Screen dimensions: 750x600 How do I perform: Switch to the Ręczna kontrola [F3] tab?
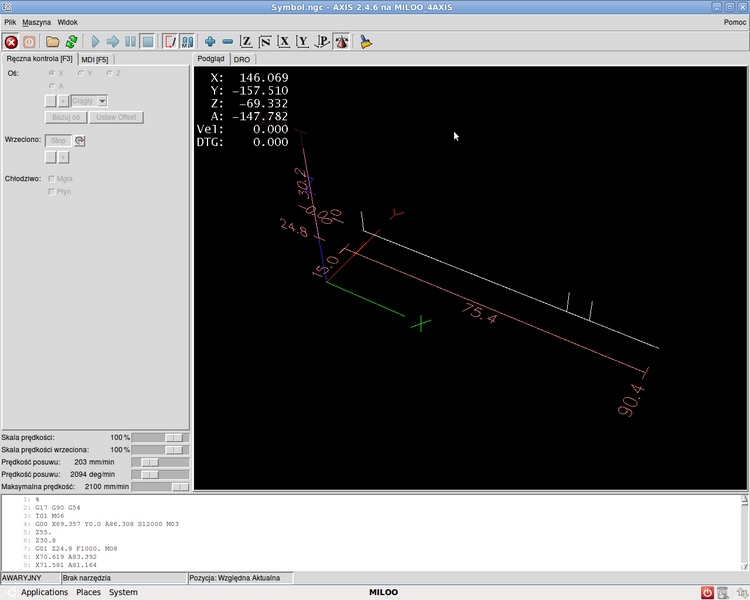[x=39, y=59]
